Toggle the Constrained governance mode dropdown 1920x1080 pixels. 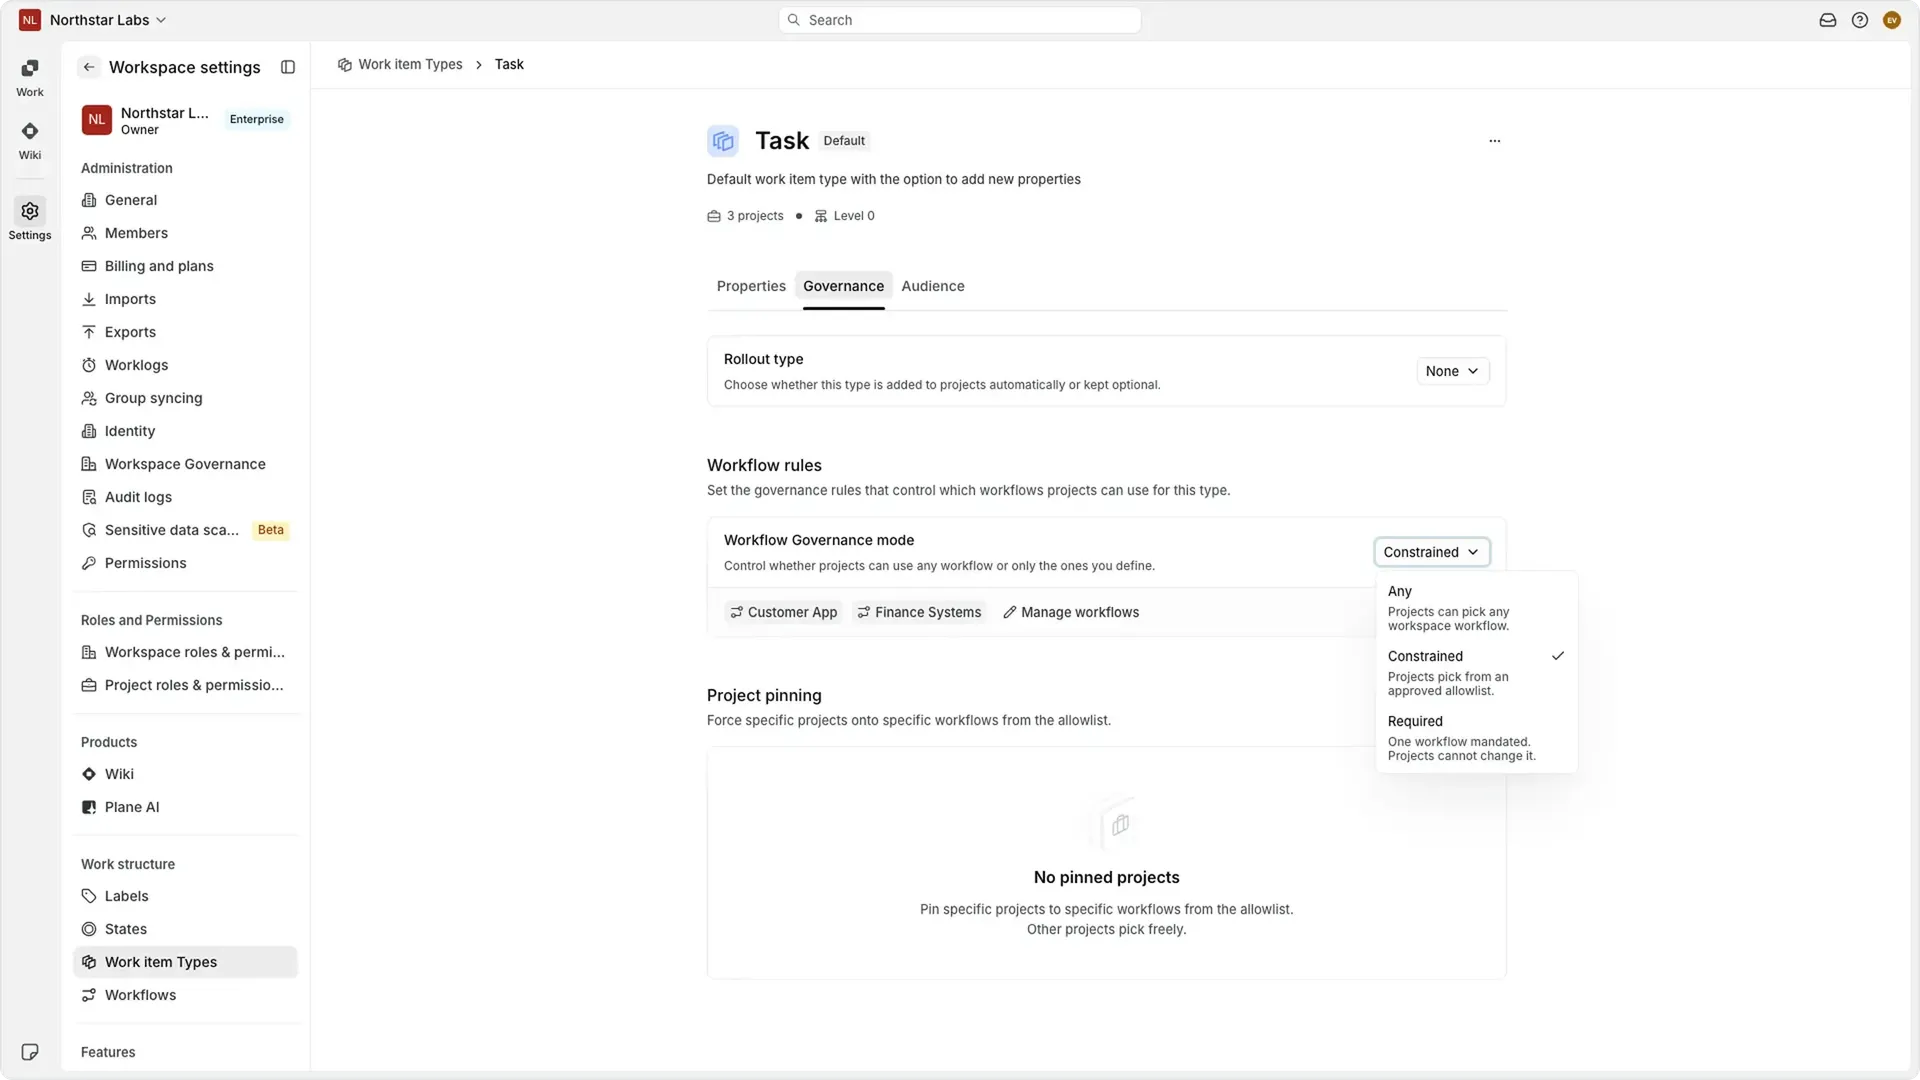(1432, 552)
